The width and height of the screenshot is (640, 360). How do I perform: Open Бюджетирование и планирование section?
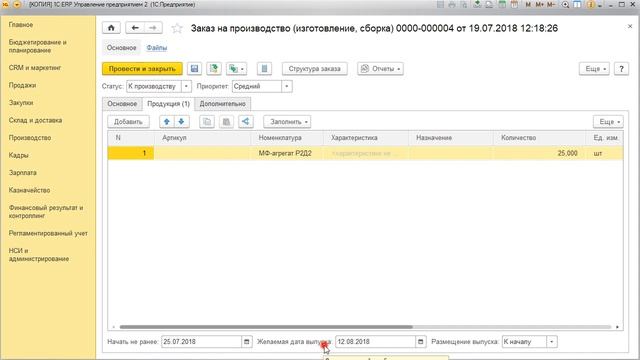point(38,46)
